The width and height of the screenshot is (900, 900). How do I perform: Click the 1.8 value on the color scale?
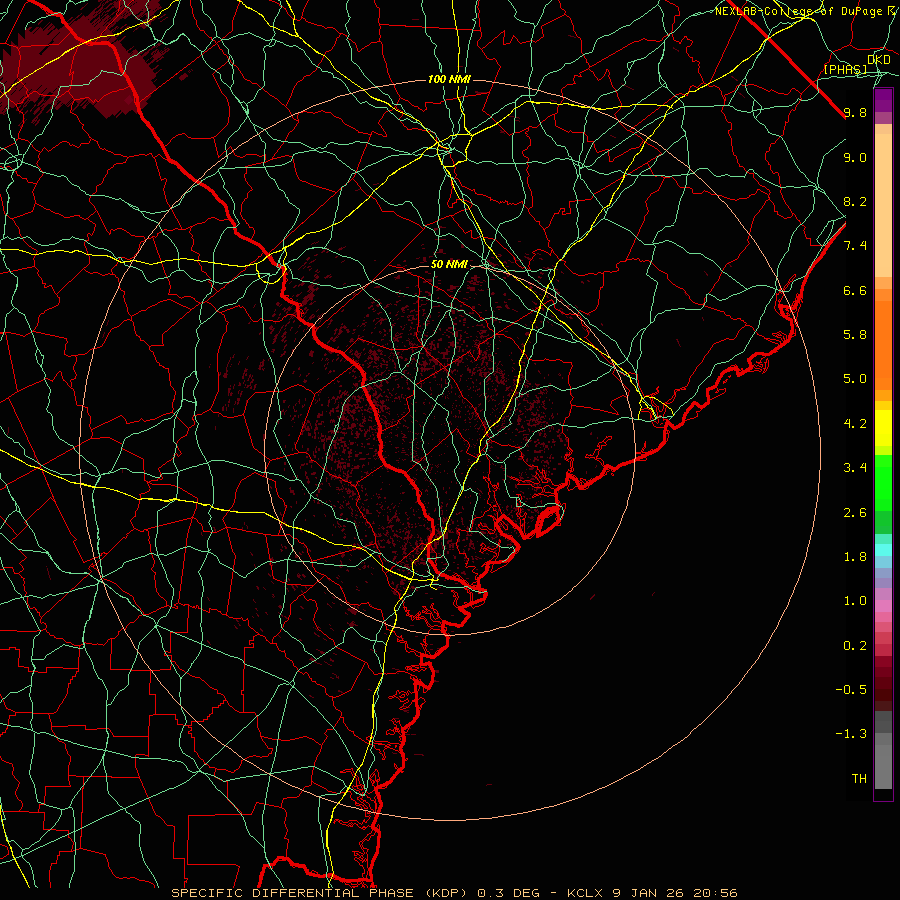pyautogui.click(x=855, y=557)
